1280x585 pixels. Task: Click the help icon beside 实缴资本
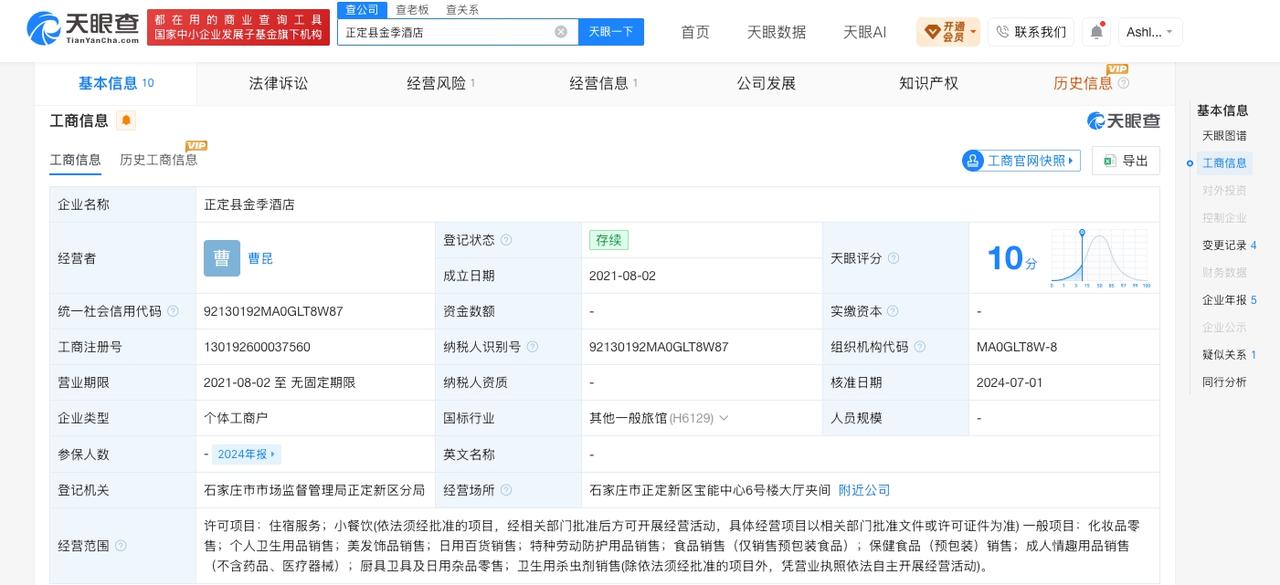(x=893, y=311)
